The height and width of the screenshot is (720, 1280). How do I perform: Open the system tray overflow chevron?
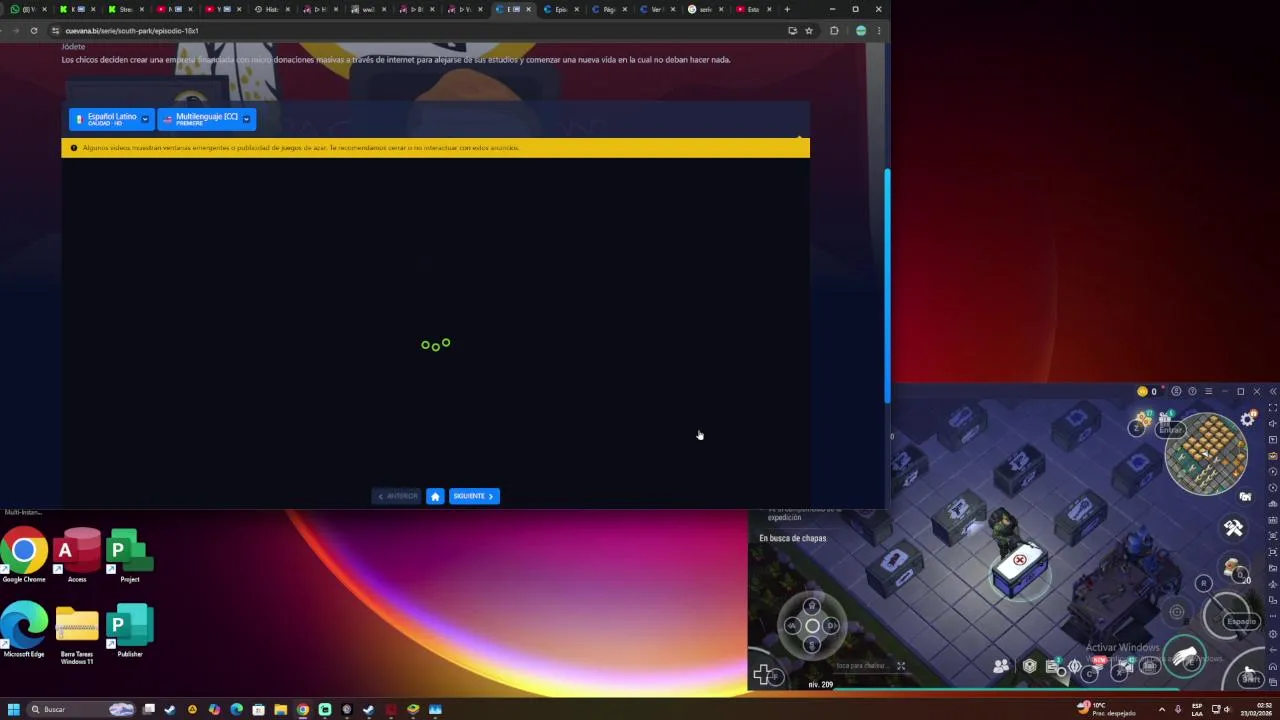1161,710
